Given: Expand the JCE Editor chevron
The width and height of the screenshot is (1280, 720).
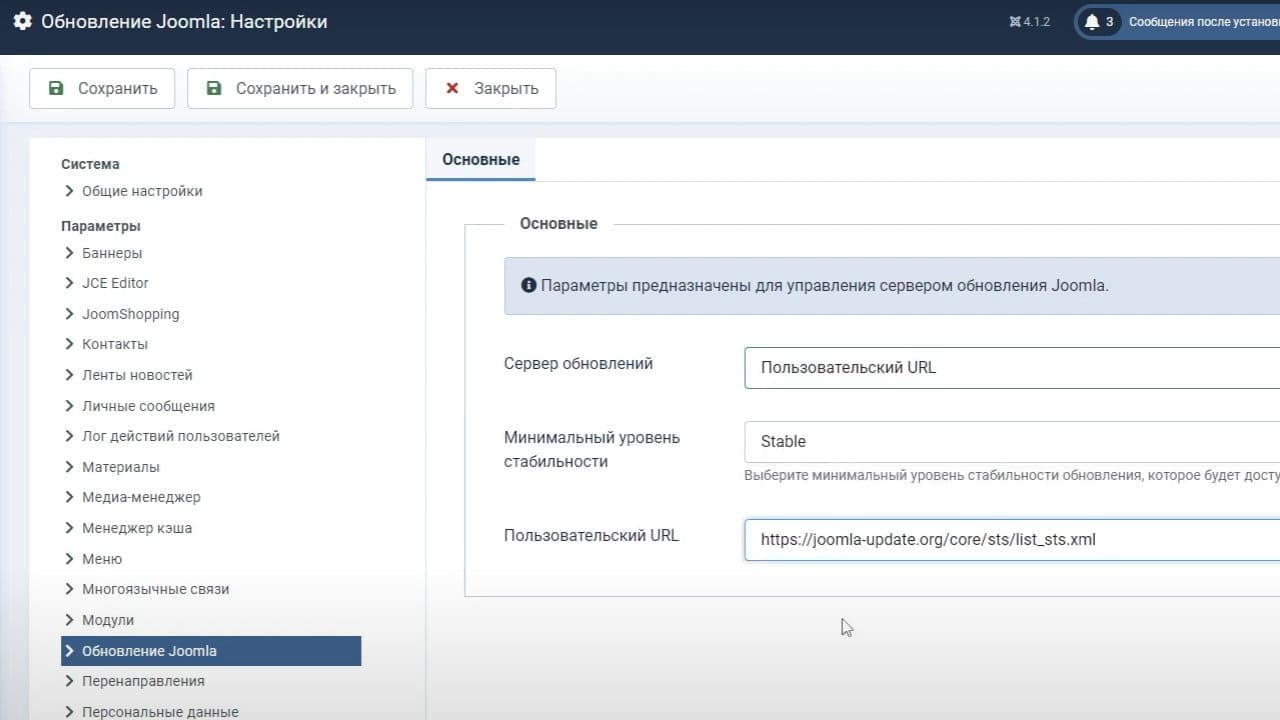Looking at the screenshot, I should [x=69, y=283].
